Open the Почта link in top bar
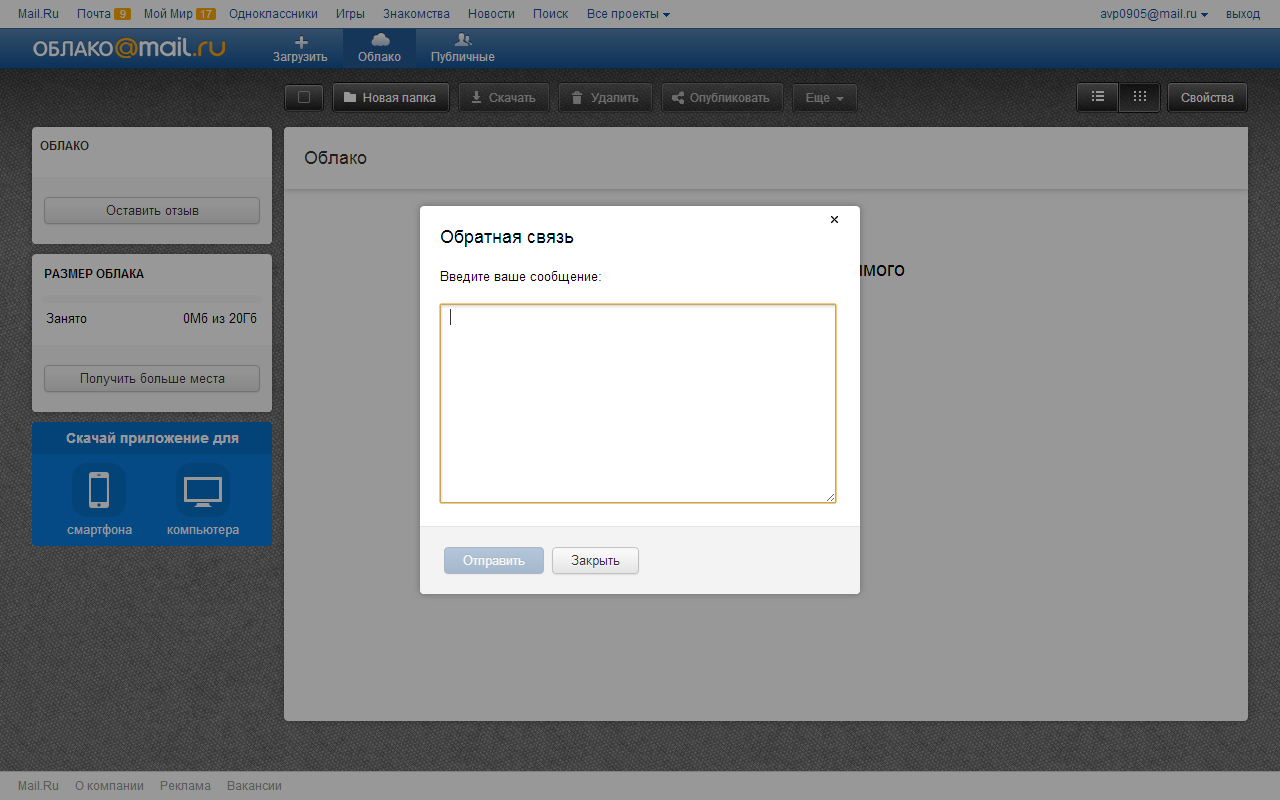1280x800 pixels. point(93,14)
